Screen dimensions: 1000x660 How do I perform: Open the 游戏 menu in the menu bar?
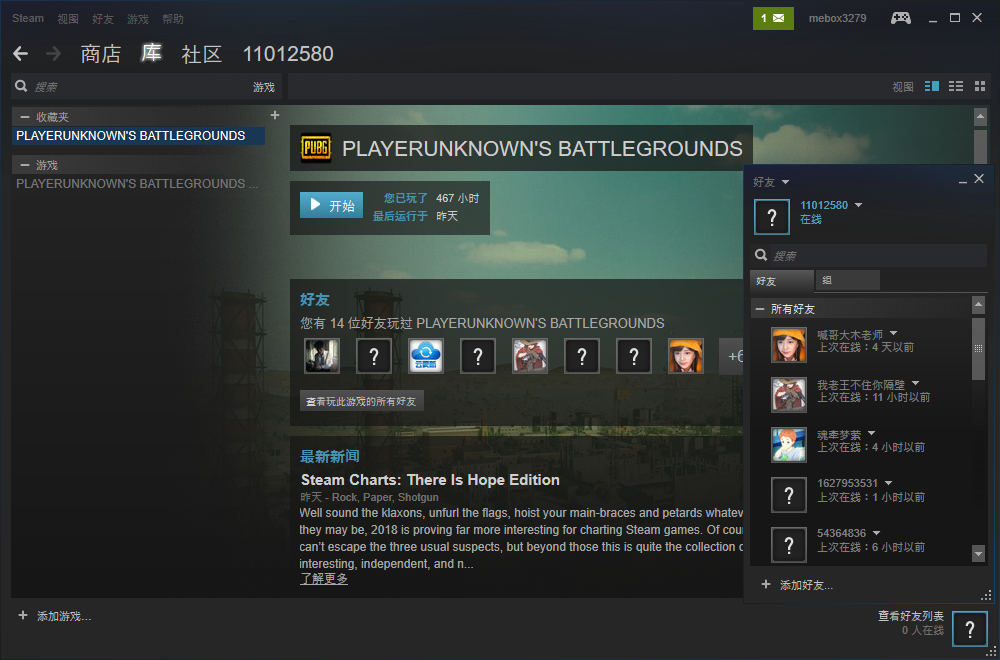pos(138,19)
